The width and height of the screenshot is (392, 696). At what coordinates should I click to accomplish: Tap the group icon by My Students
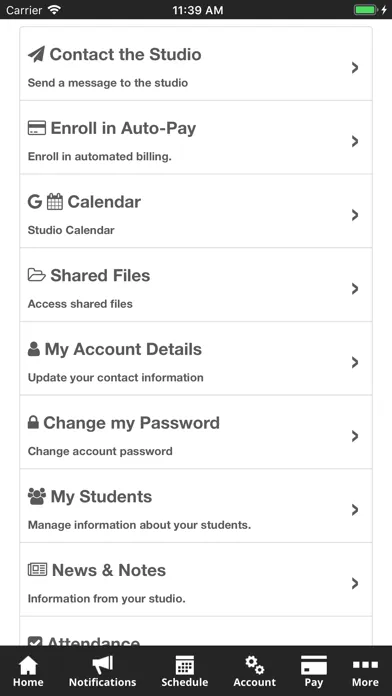point(37,496)
